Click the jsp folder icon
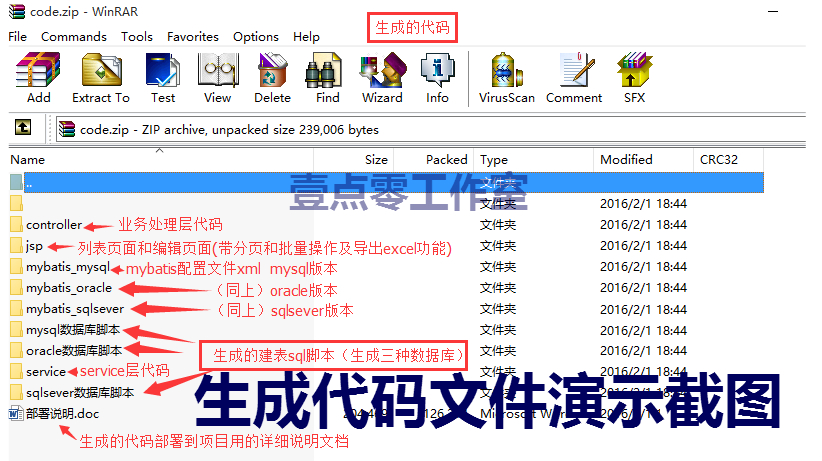This screenshot has height=461, width=822. (16, 245)
